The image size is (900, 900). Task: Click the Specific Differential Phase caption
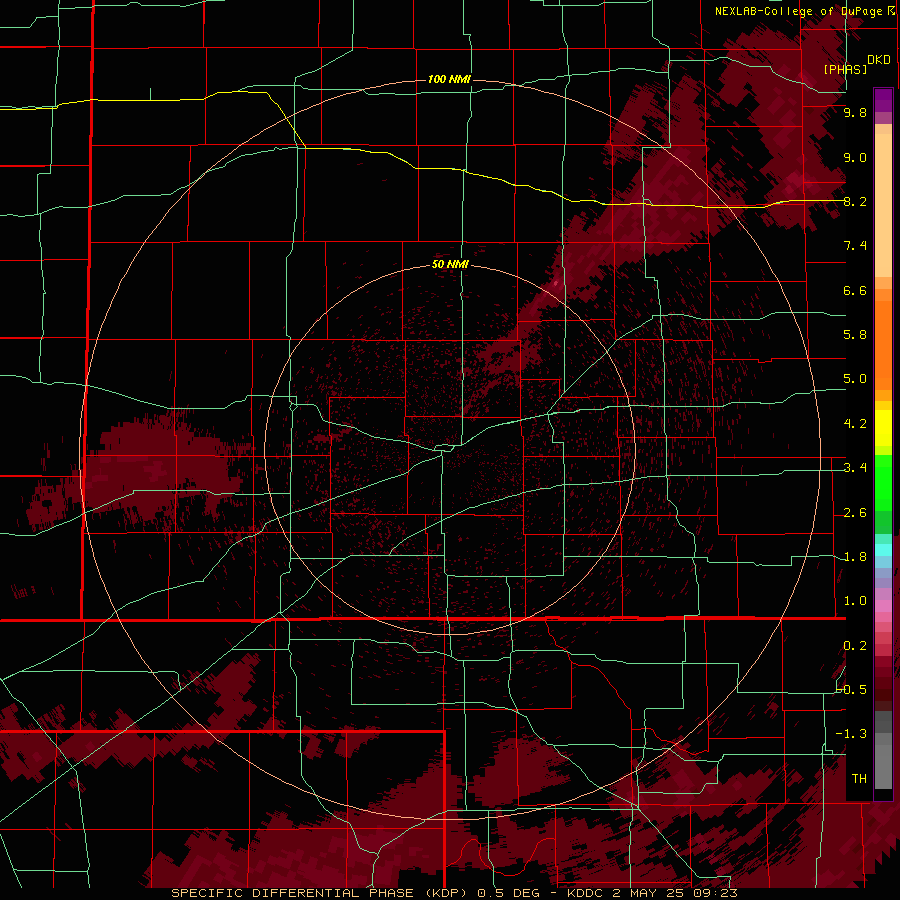(455, 893)
